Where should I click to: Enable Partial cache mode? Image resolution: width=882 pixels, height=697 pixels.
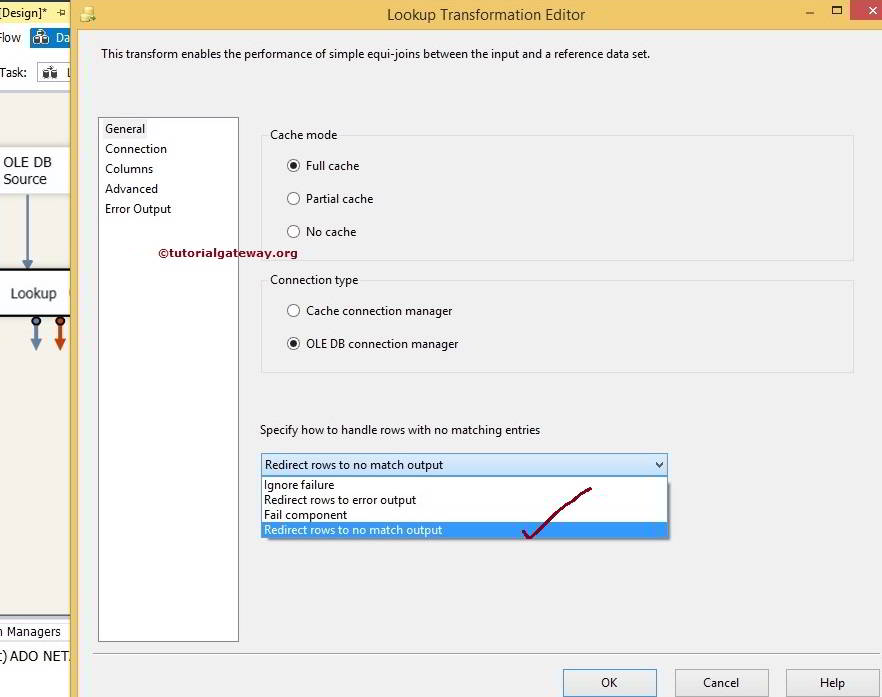coord(293,199)
